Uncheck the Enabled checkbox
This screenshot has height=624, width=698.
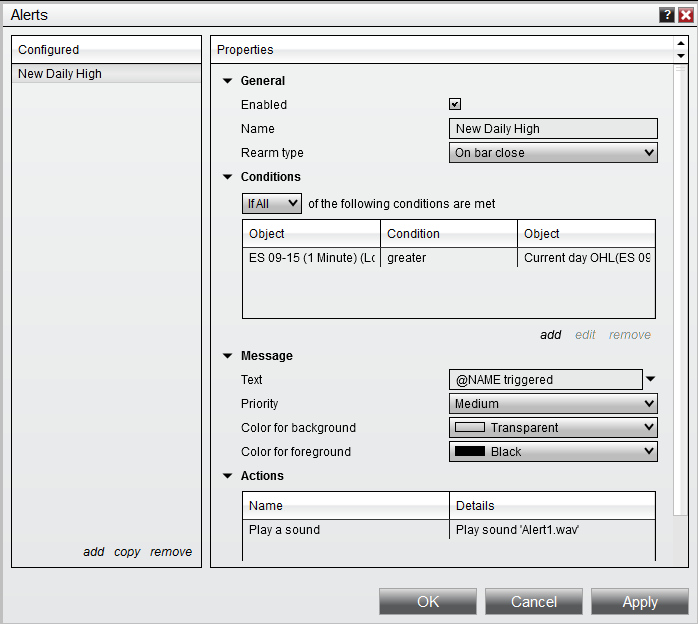pyautogui.click(x=455, y=104)
